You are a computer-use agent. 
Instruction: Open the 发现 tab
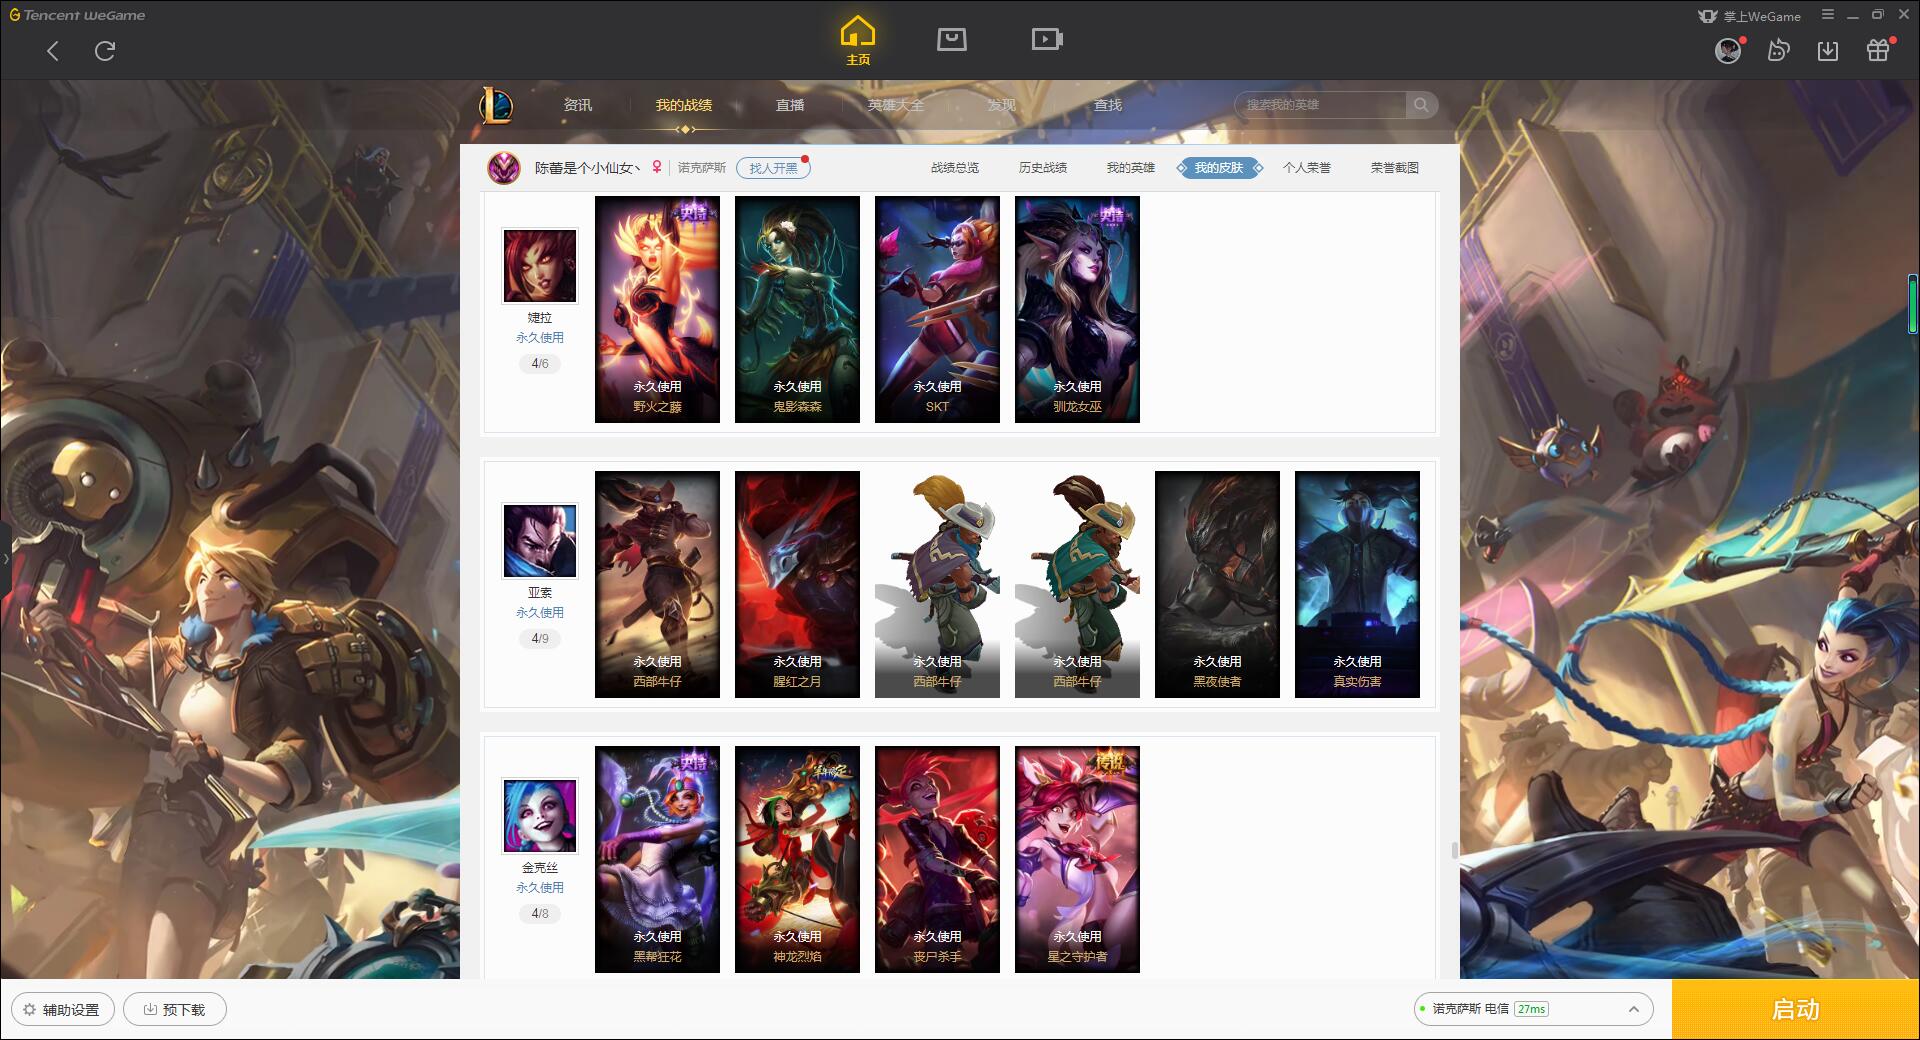click(1002, 105)
